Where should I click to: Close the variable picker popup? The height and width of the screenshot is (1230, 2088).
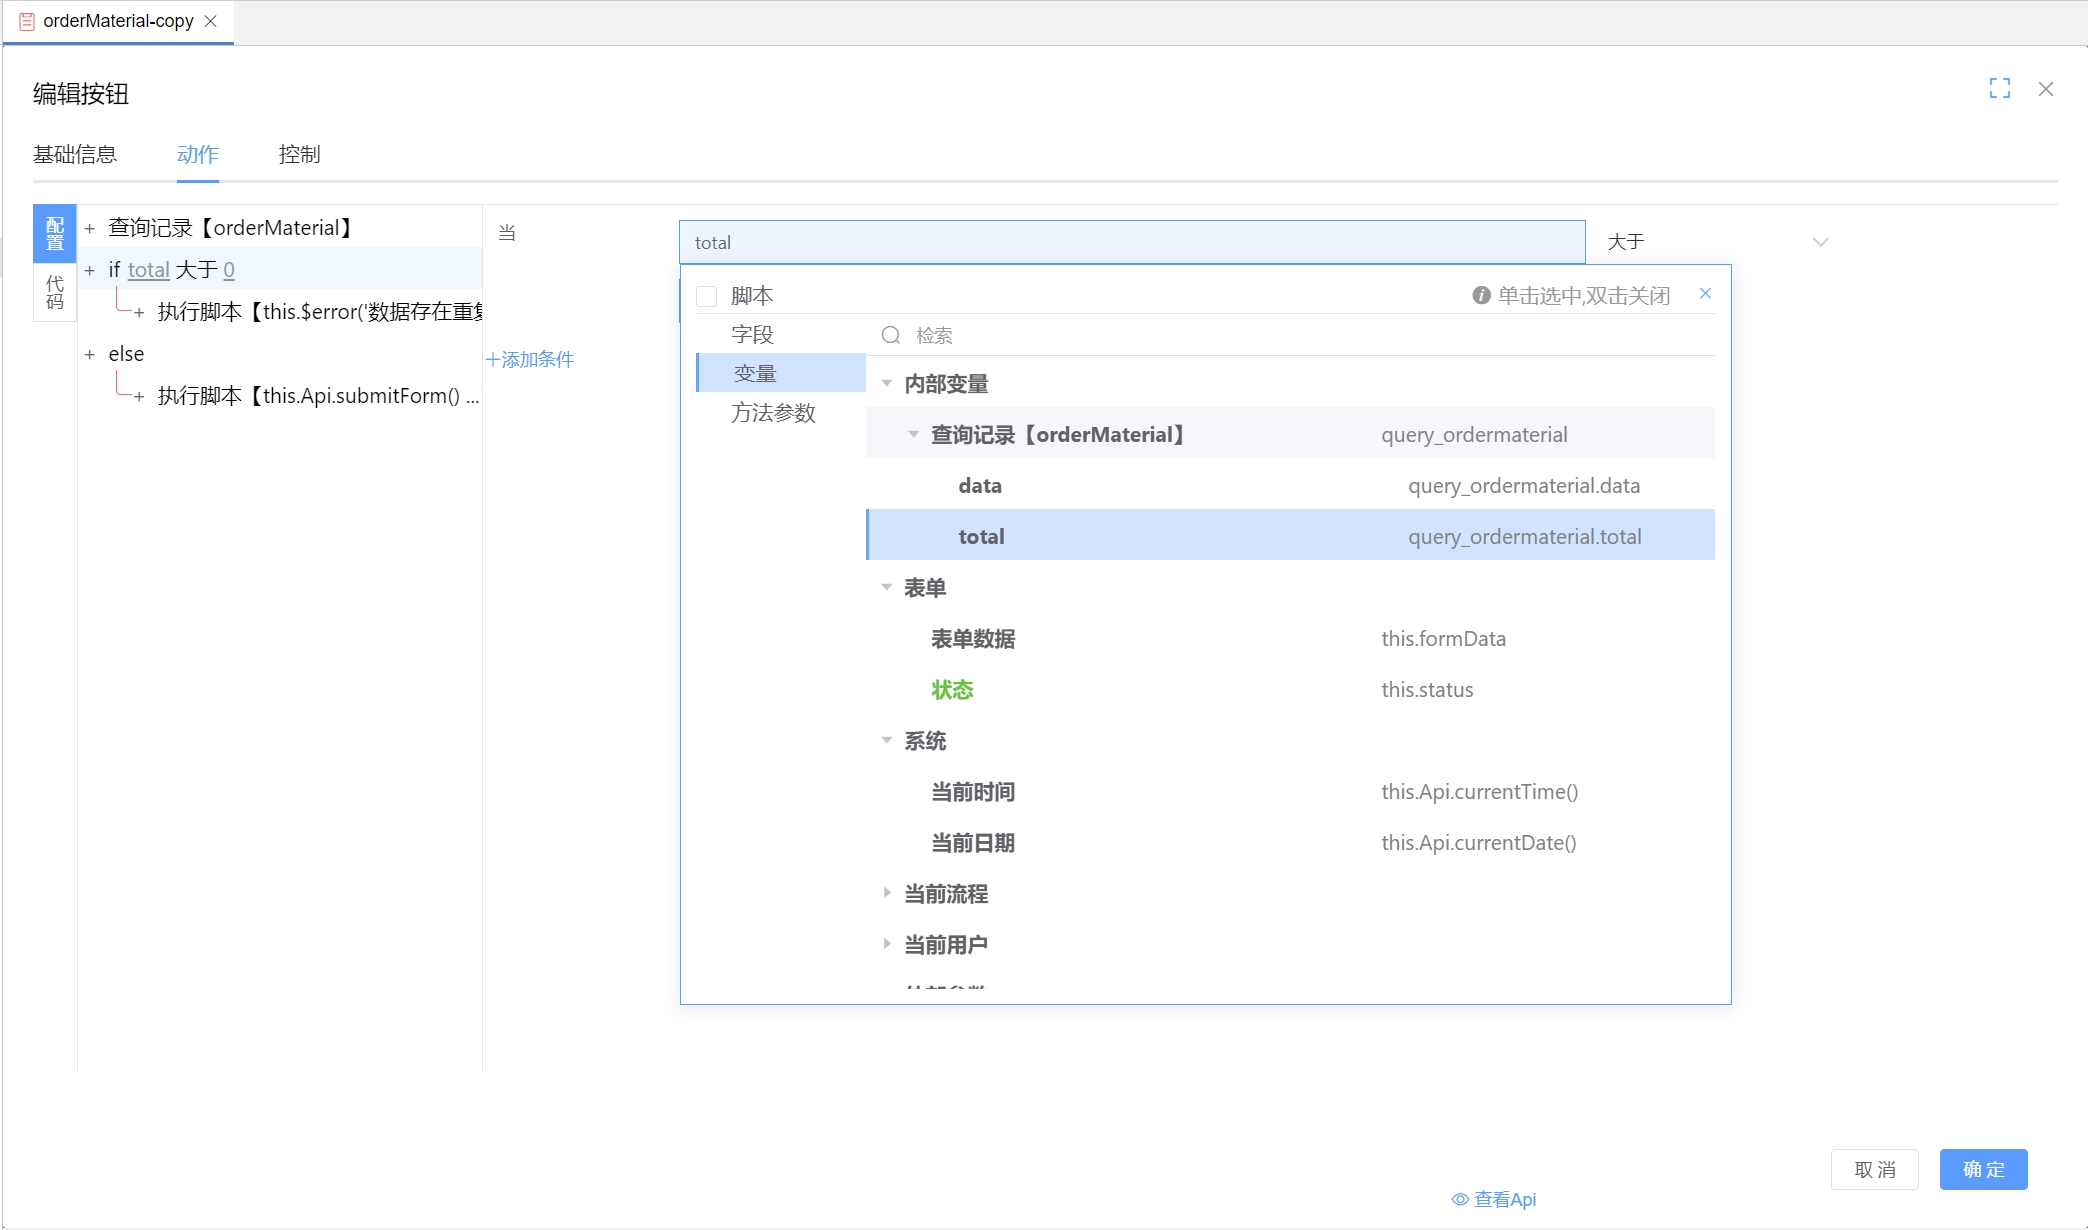click(x=1705, y=293)
